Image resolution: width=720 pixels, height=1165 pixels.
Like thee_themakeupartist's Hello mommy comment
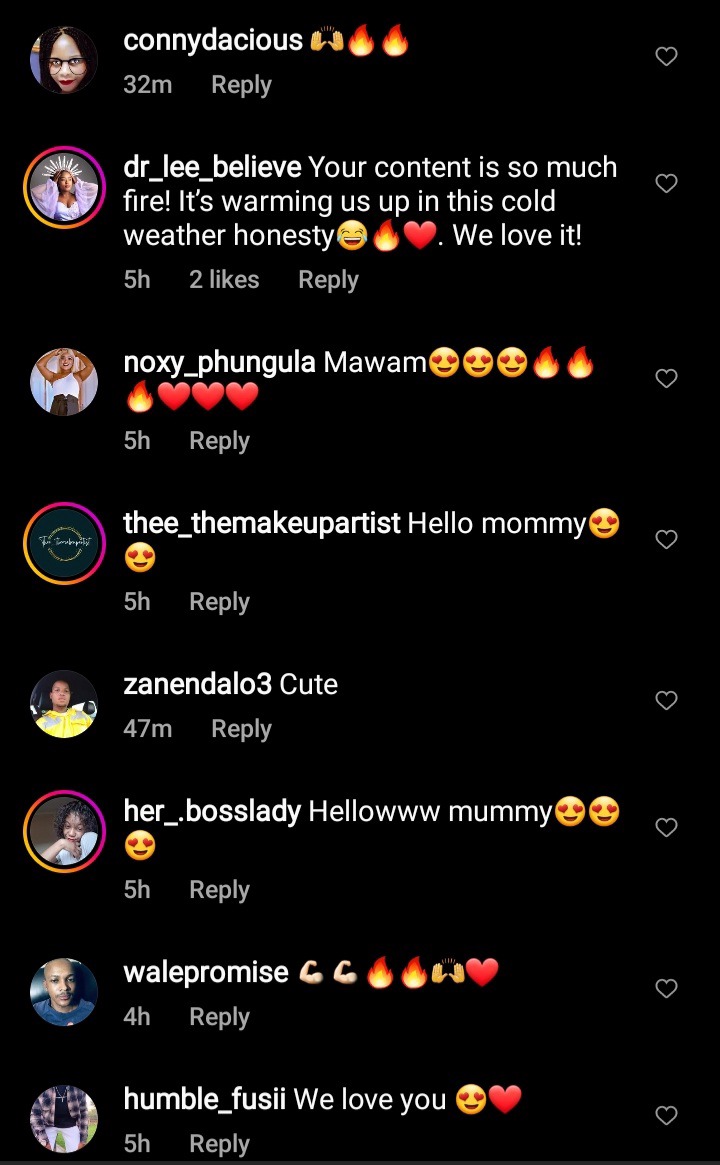[x=667, y=539]
